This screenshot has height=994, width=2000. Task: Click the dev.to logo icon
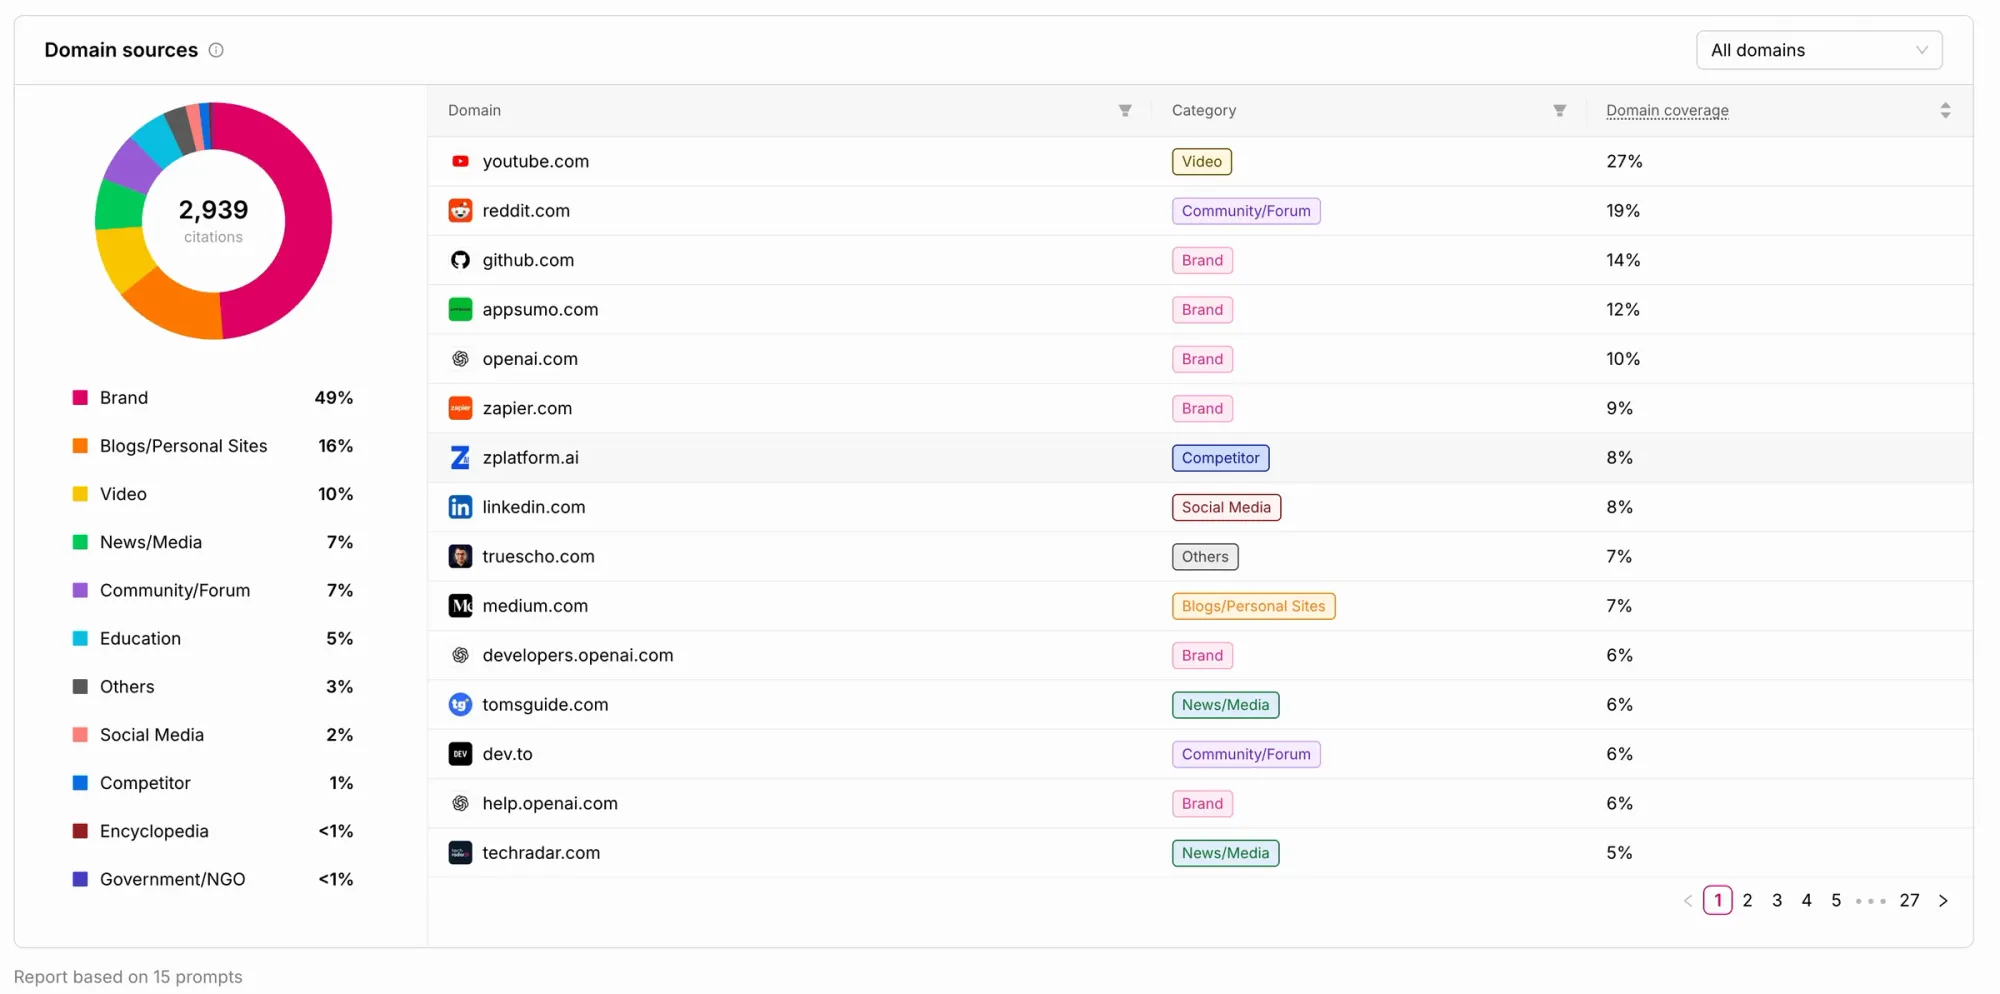(460, 754)
